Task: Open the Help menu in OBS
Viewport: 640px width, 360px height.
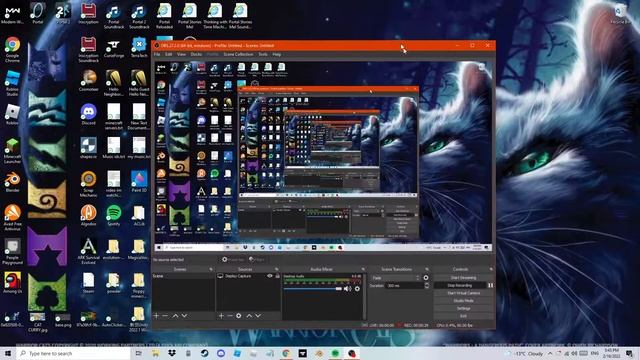Action: [x=277, y=54]
